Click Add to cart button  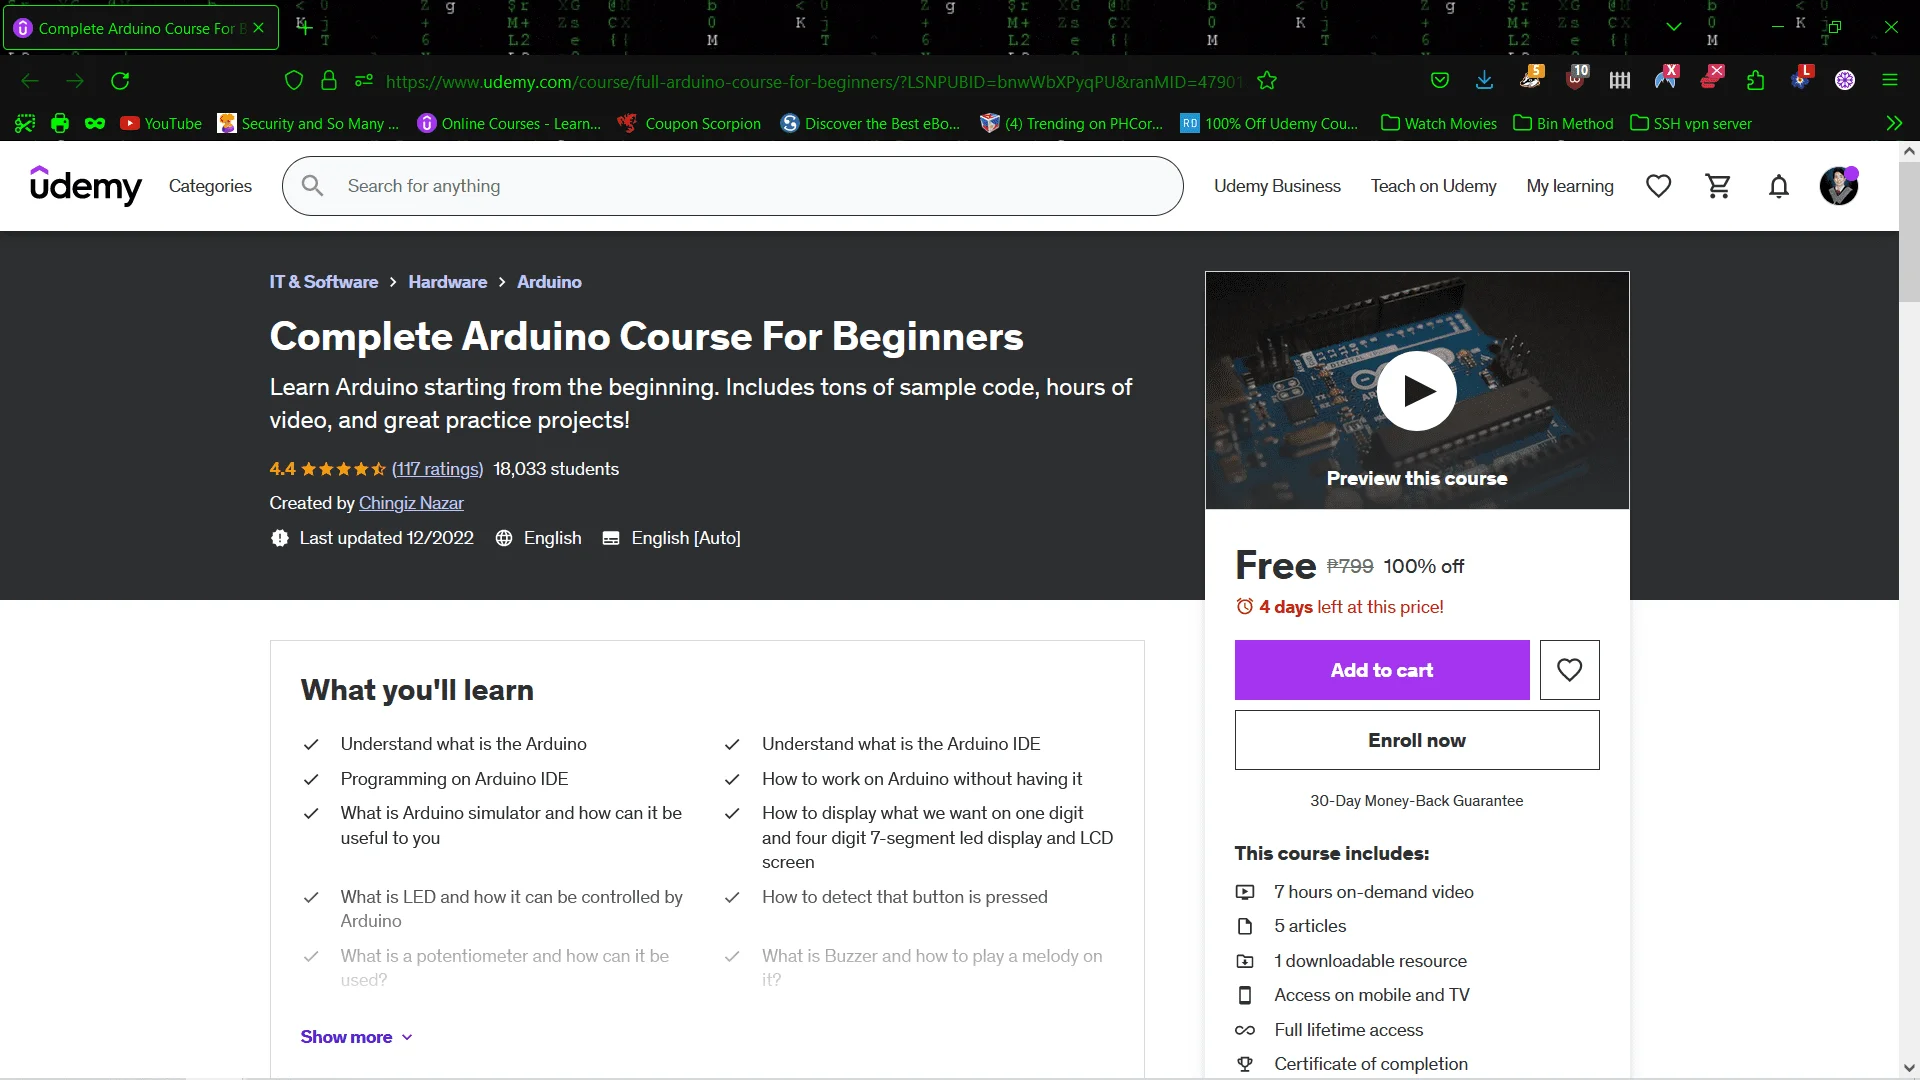[1382, 670]
